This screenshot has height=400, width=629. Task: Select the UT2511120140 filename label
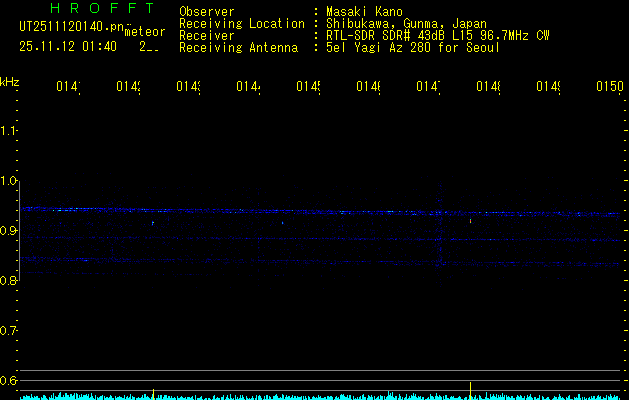pyautogui.click(x=70, y=27)
